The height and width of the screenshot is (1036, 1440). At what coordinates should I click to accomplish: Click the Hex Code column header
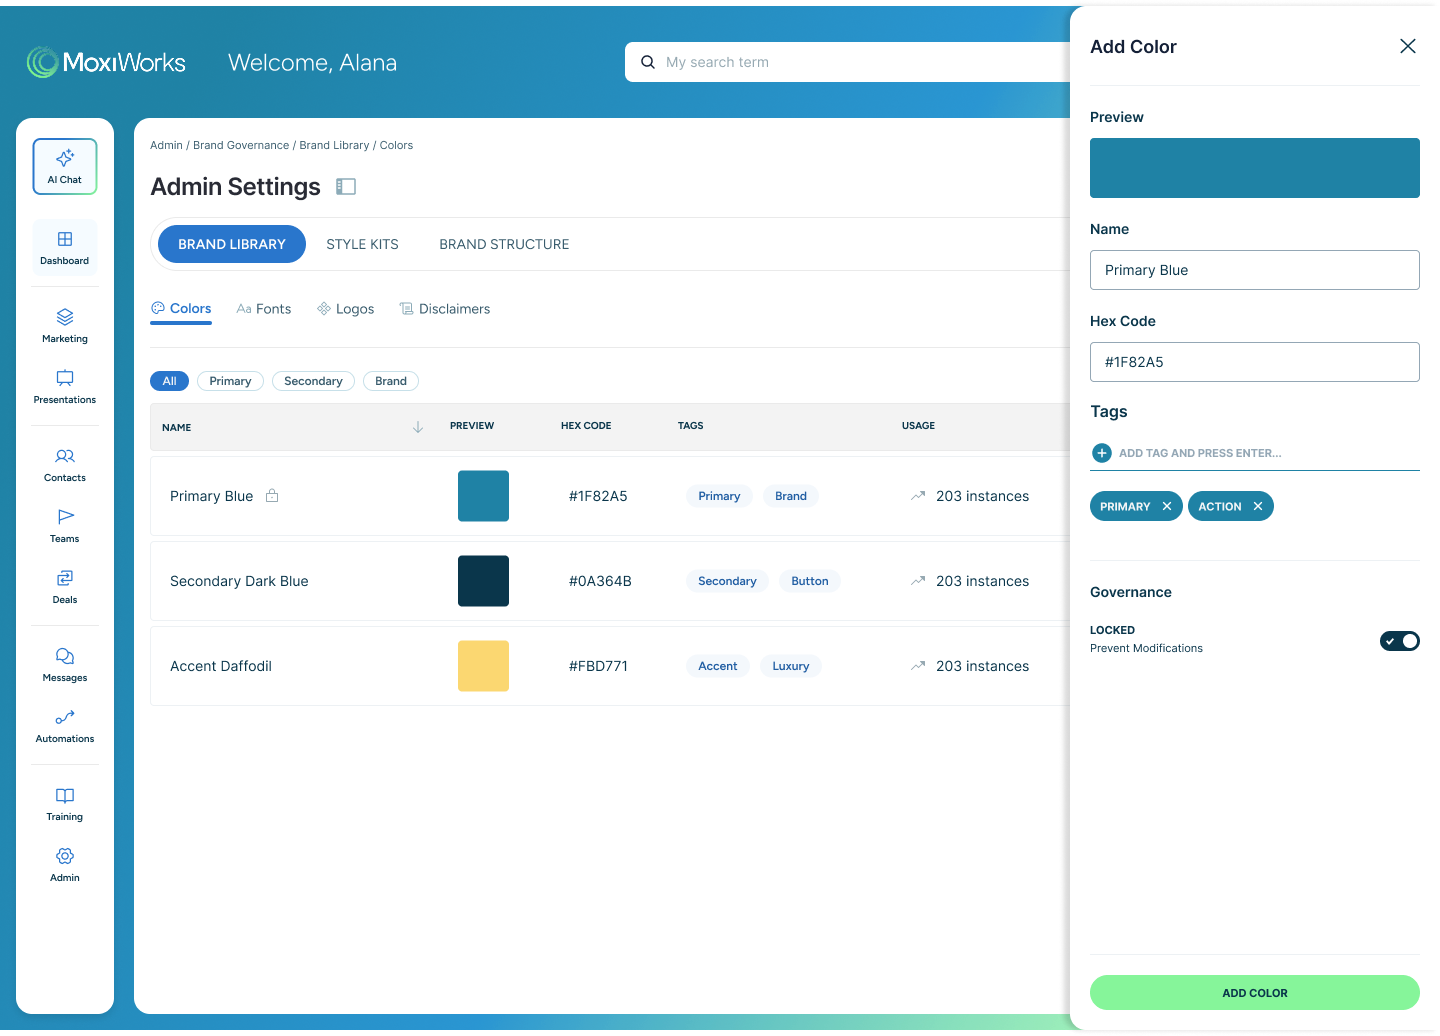586,426
